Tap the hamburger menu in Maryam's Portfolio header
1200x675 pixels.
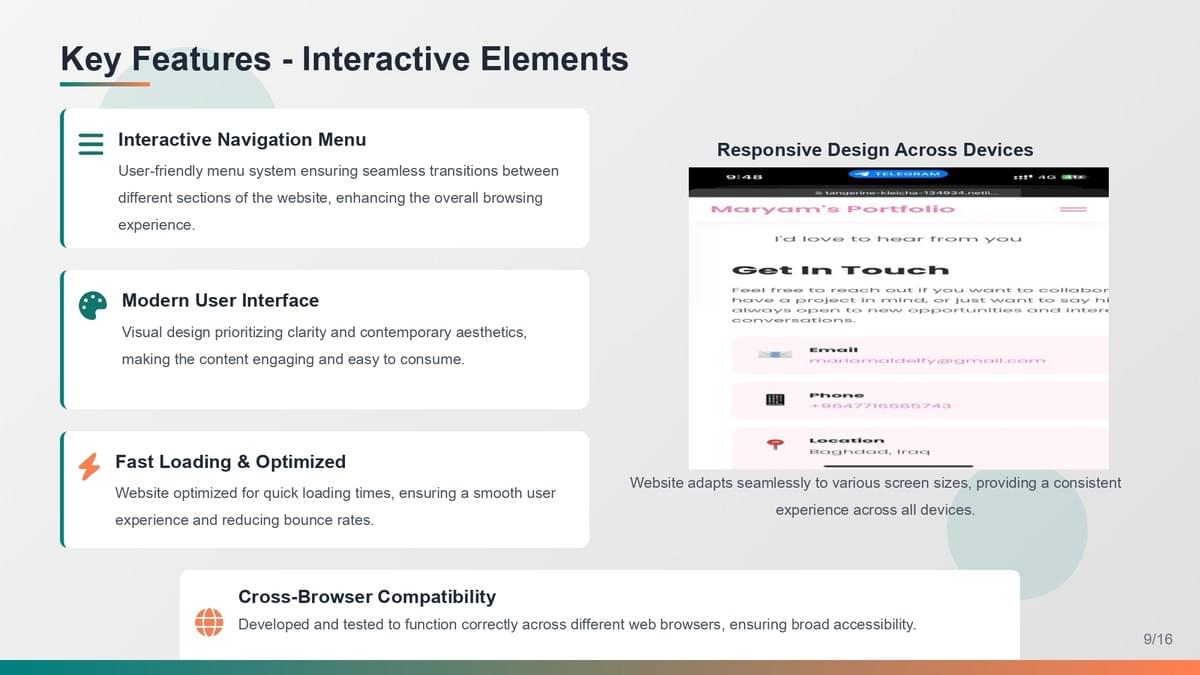tap(1073, 210)
